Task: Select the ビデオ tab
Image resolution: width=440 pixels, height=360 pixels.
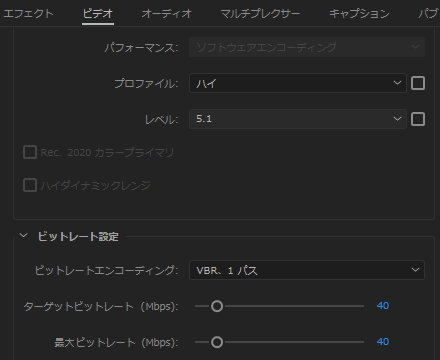Action: tap(98, 13)
